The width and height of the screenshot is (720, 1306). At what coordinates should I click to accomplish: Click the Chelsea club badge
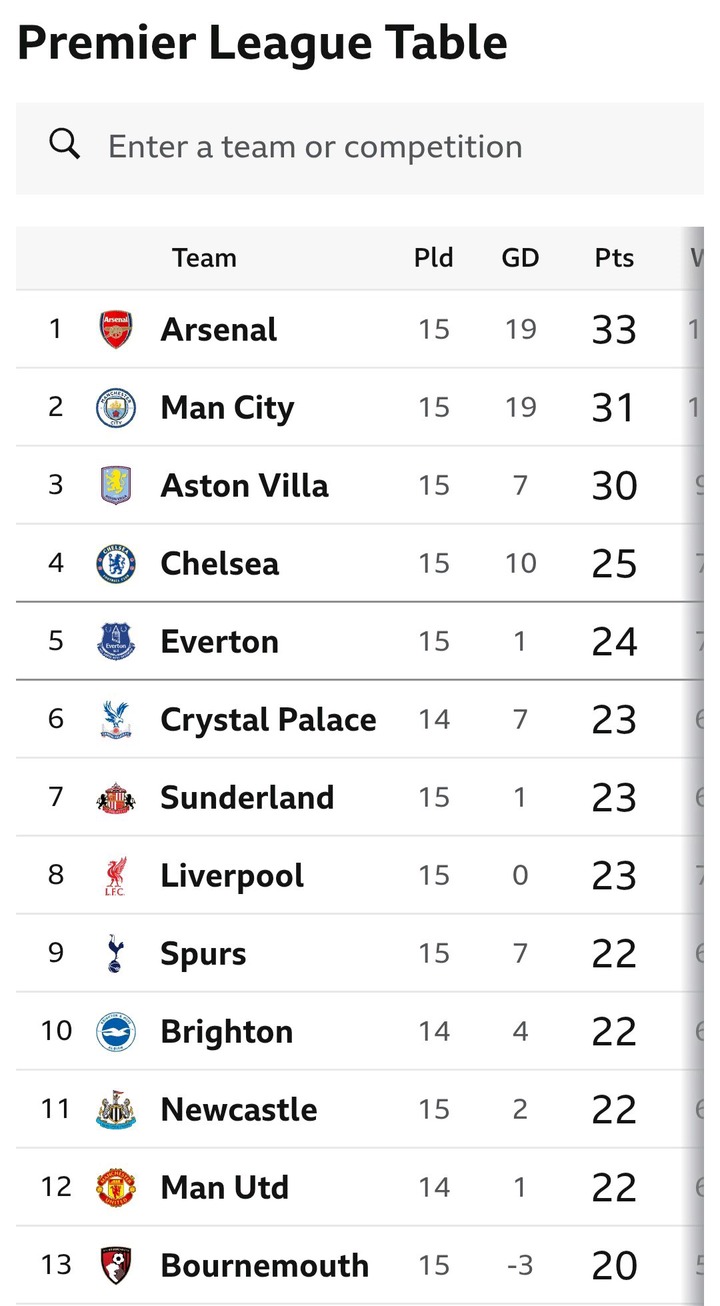pos(116,563)
